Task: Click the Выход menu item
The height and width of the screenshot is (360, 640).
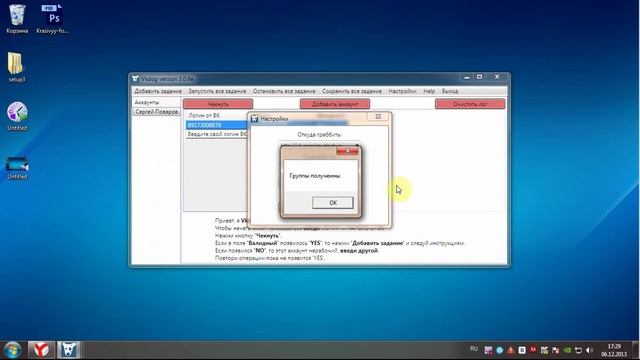Action: point(450,91)
